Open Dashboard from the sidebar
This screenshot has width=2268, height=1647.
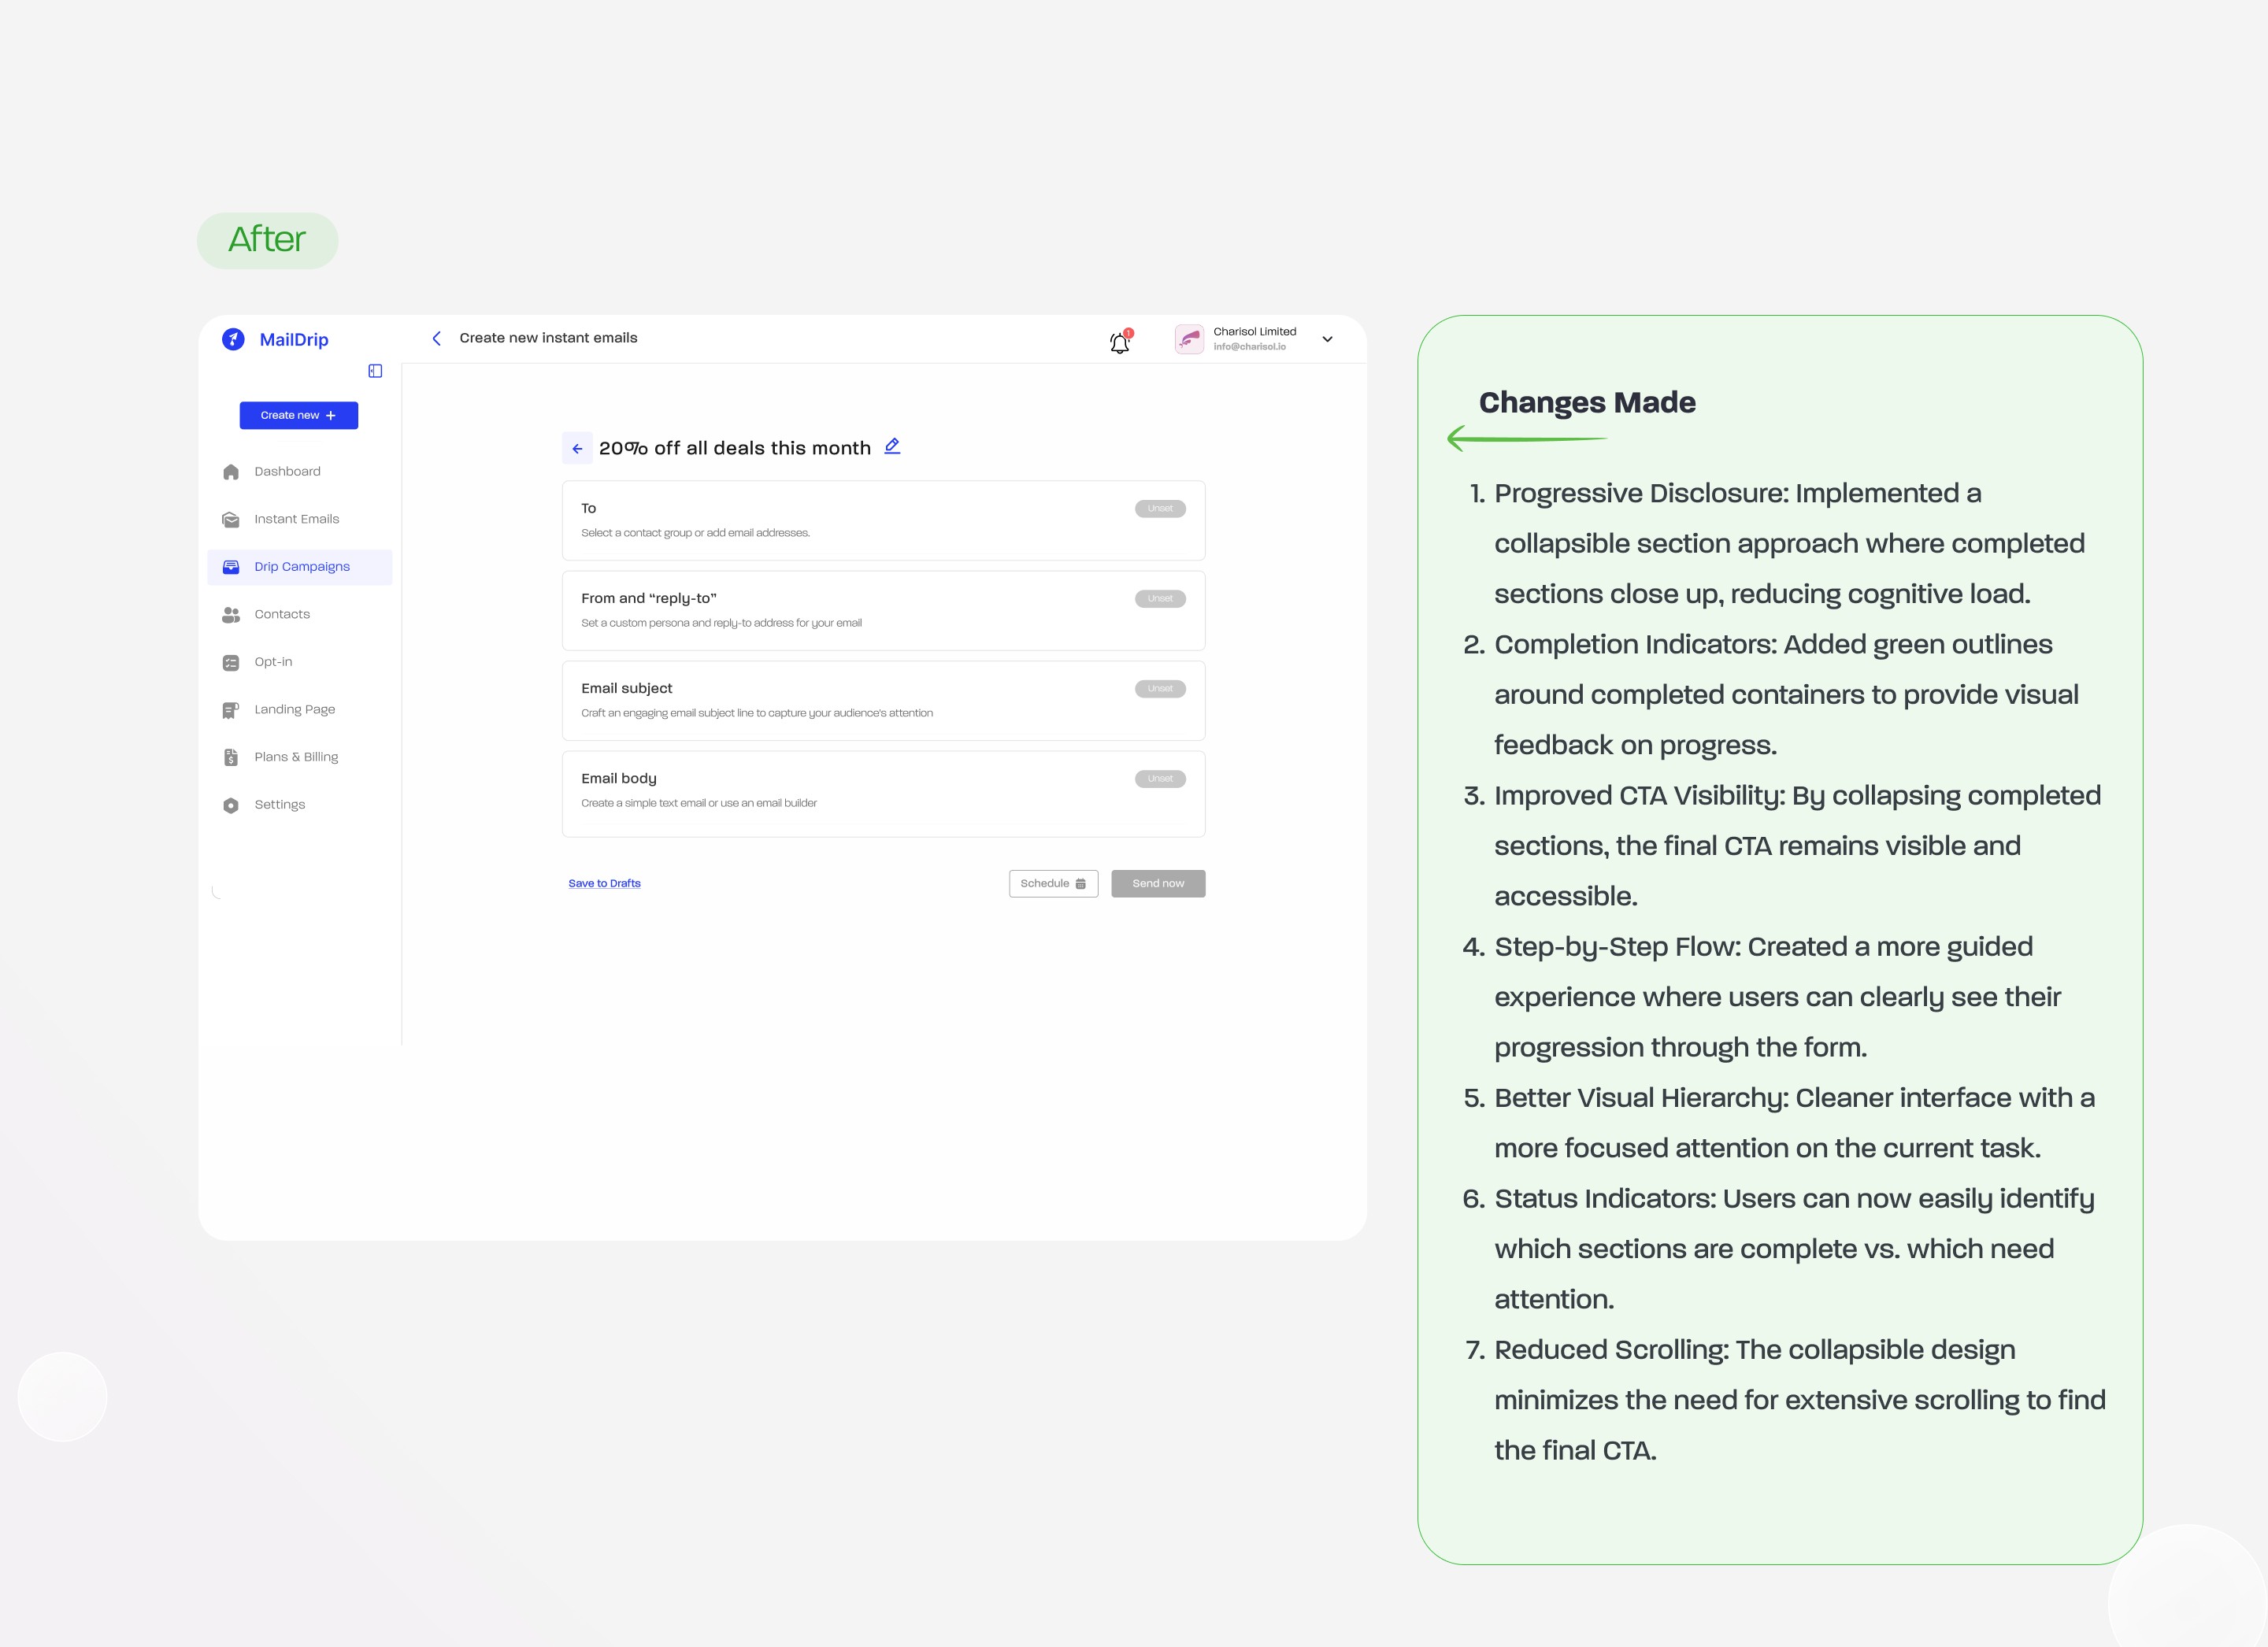[x=287, y=471]
